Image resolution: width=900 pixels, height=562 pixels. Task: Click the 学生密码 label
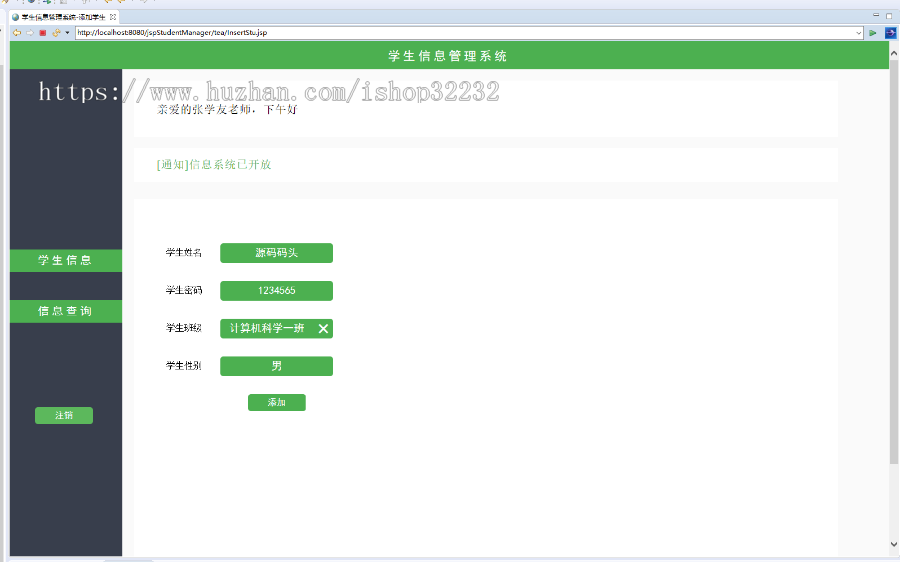point(184,290)
